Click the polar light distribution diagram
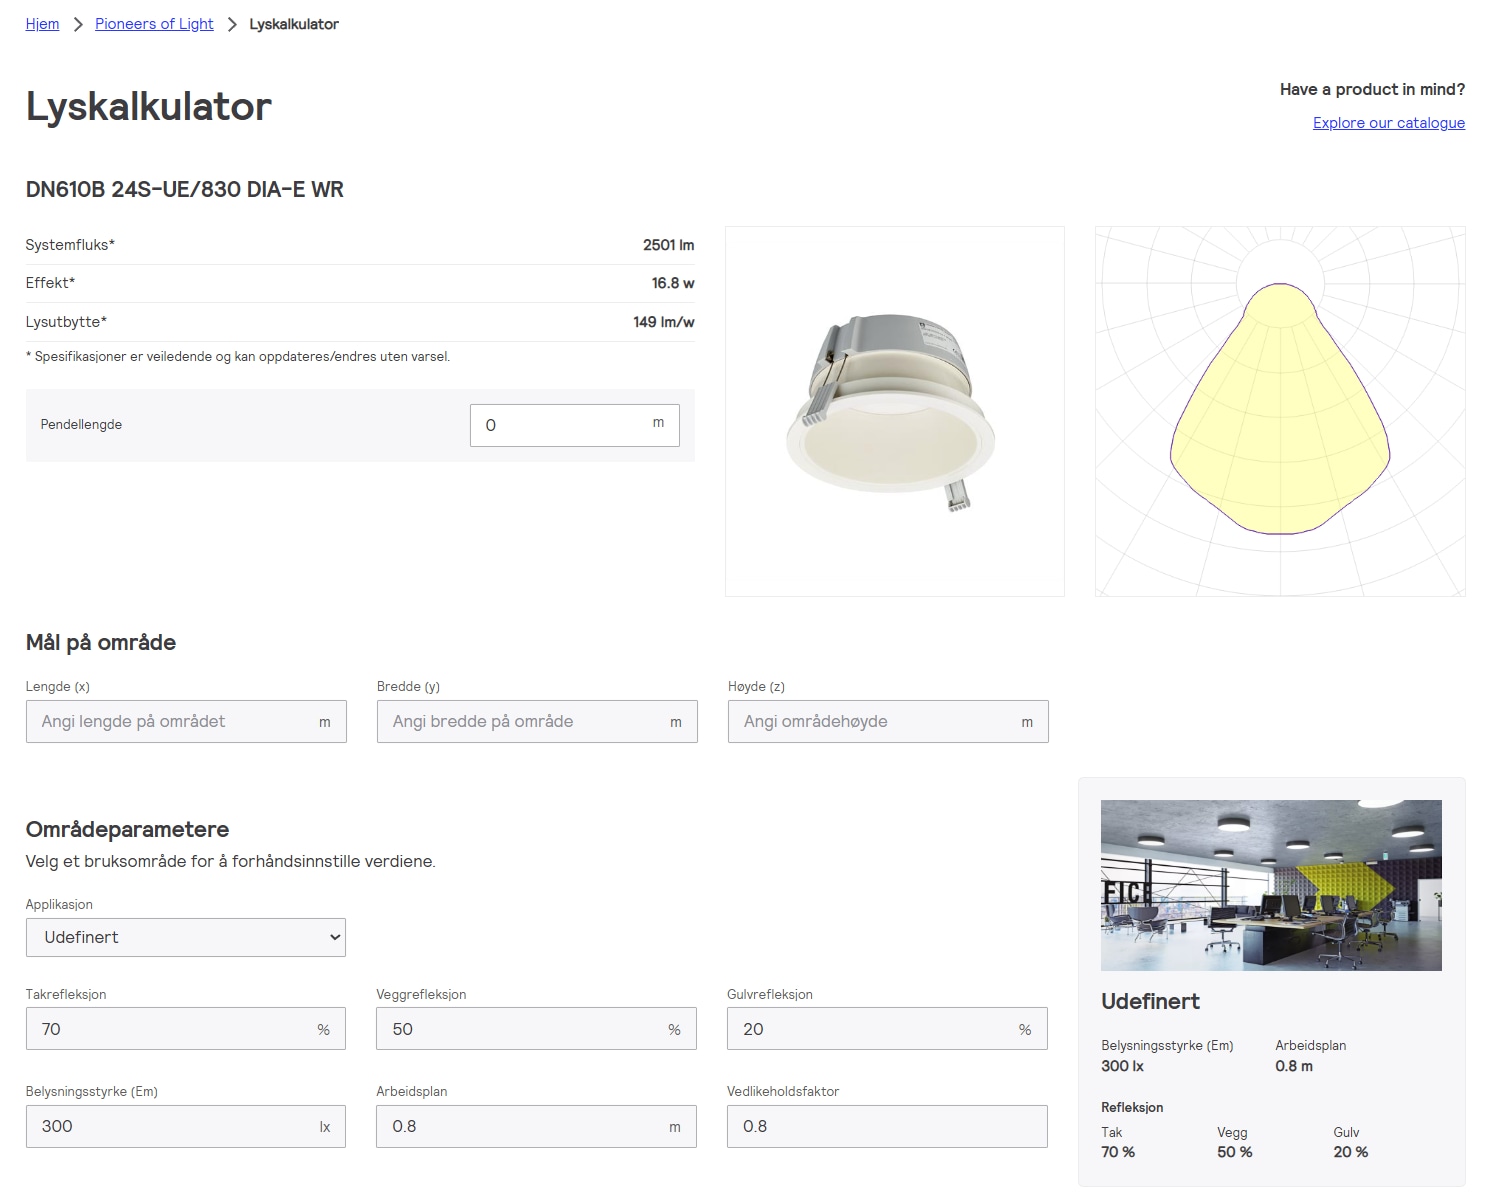 point(1279,411)
